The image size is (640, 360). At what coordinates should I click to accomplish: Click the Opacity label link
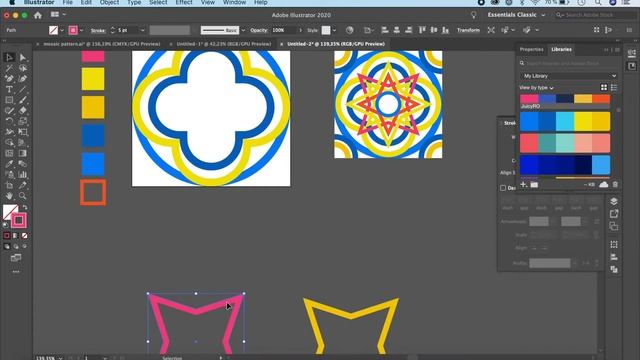pyautogui.click(x=259, y=30)
